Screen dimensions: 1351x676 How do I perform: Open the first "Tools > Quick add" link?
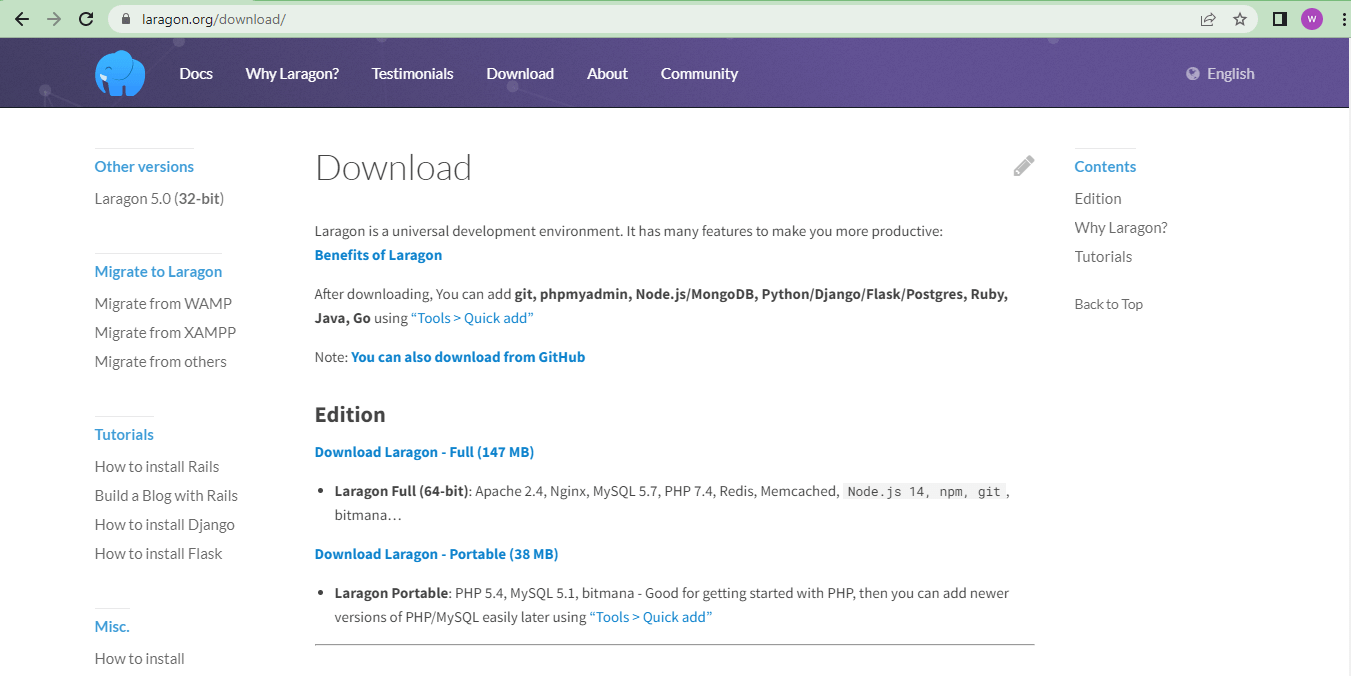click(x=472, y=318)
